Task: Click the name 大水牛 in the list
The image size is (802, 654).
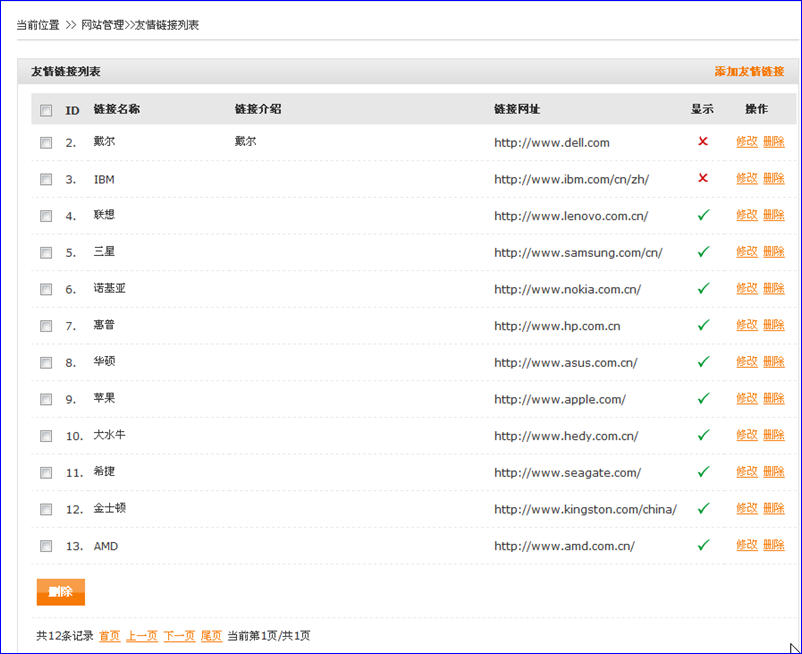Action: pyautogui.click(x=109, y=435)
